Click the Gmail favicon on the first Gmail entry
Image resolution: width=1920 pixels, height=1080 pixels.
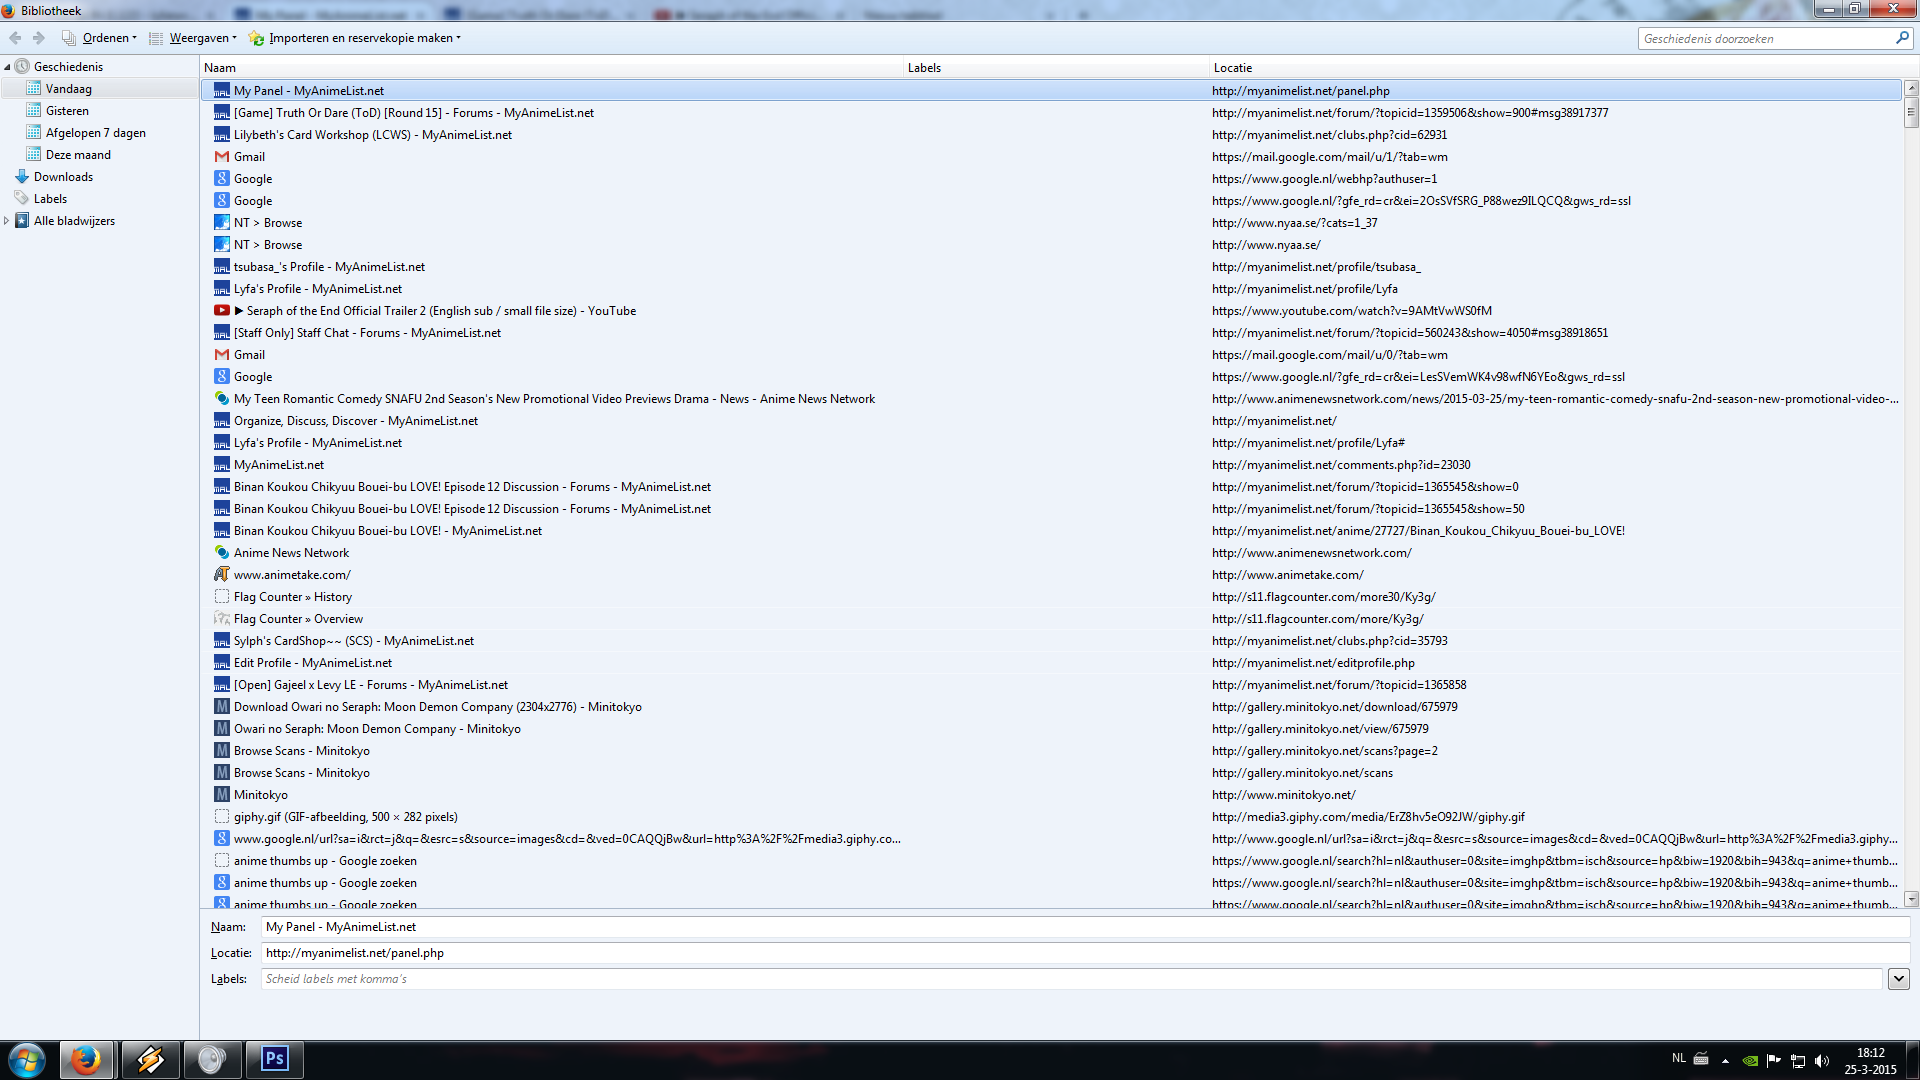(x=222, y=157)
